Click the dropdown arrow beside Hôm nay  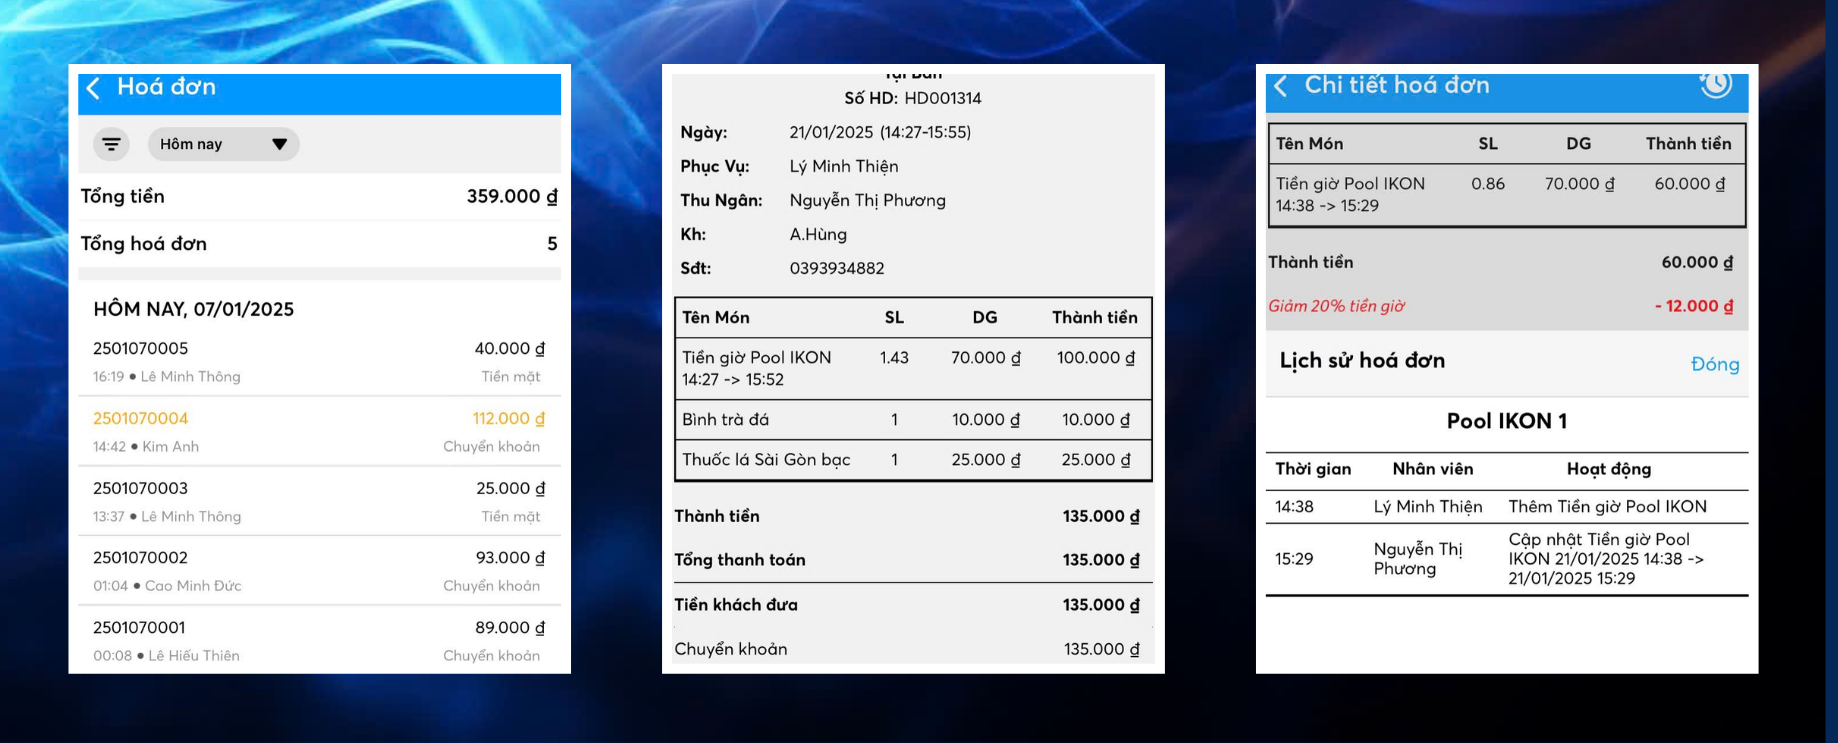pos(280,144)
